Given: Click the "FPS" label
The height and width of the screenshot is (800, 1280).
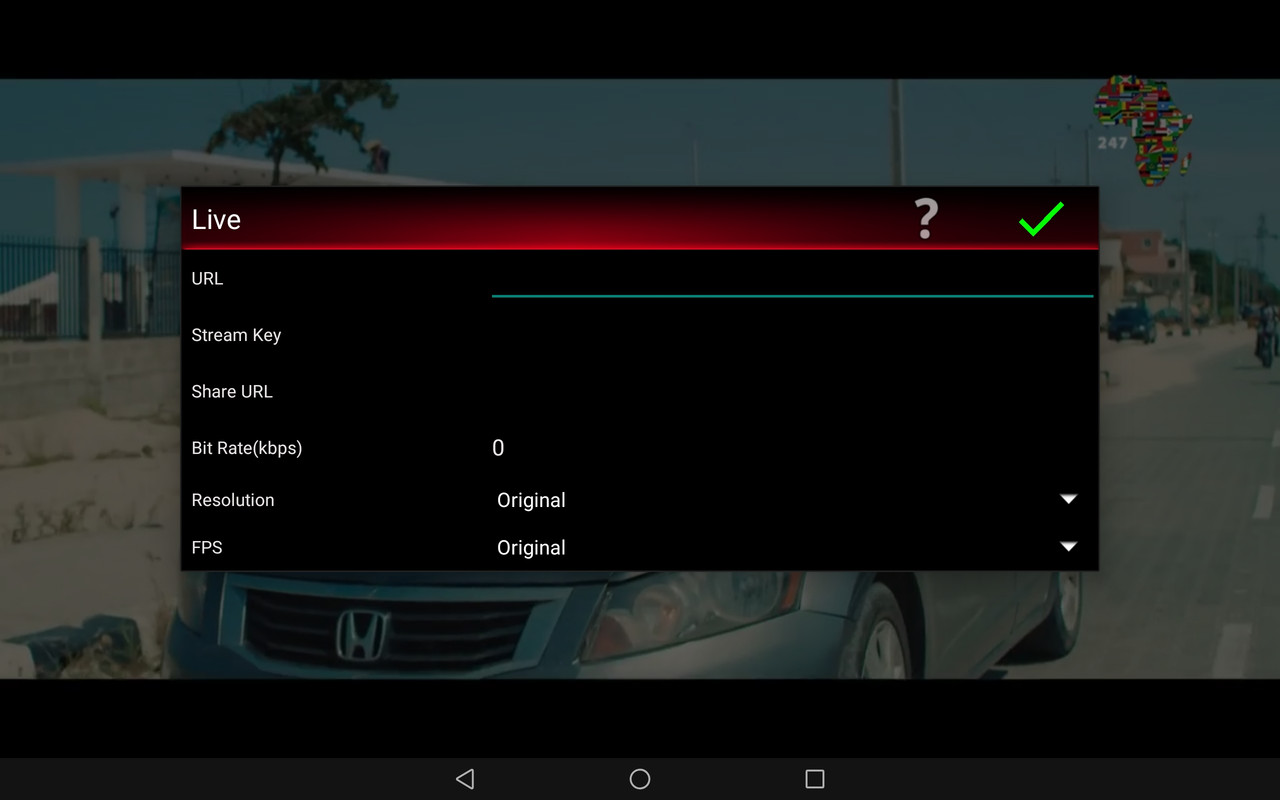Looking at the screenshot, I should tap(207, 548).
